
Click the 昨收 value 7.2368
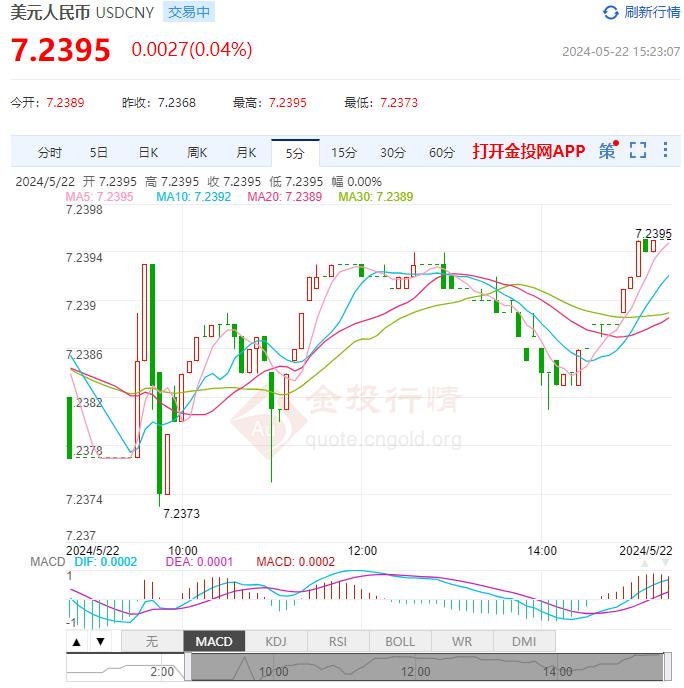177,103
